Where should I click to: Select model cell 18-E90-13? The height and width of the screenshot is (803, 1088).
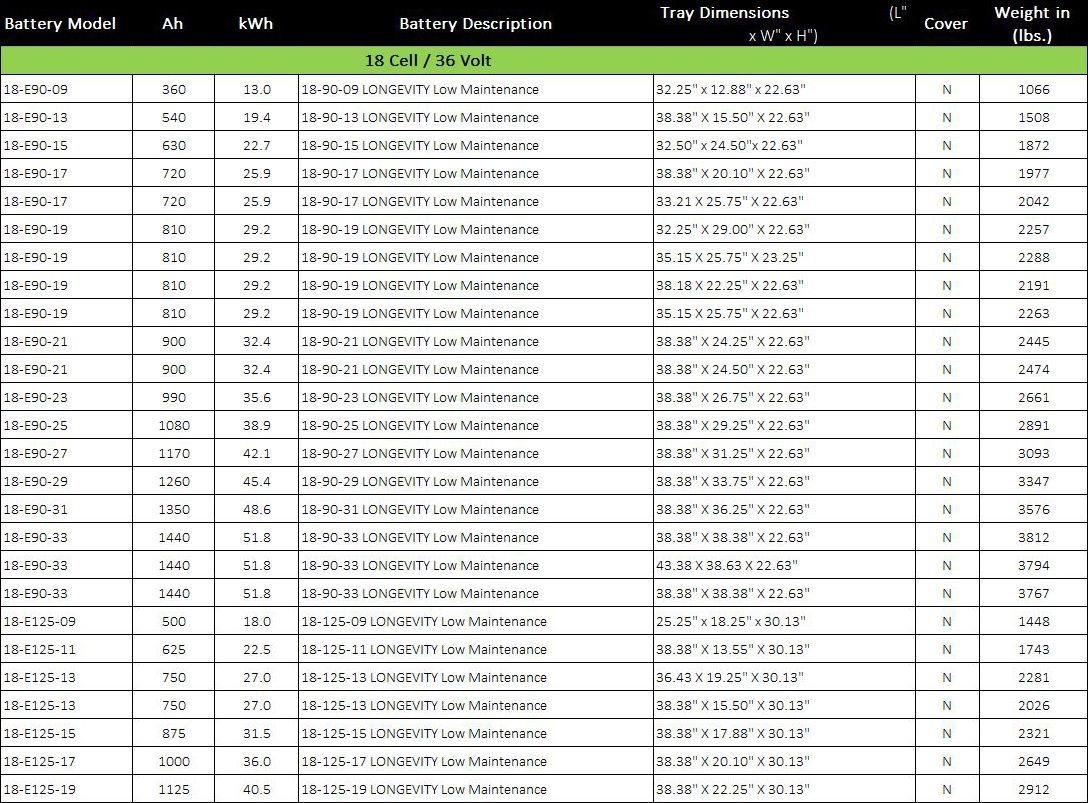click(x=35, y=117)
